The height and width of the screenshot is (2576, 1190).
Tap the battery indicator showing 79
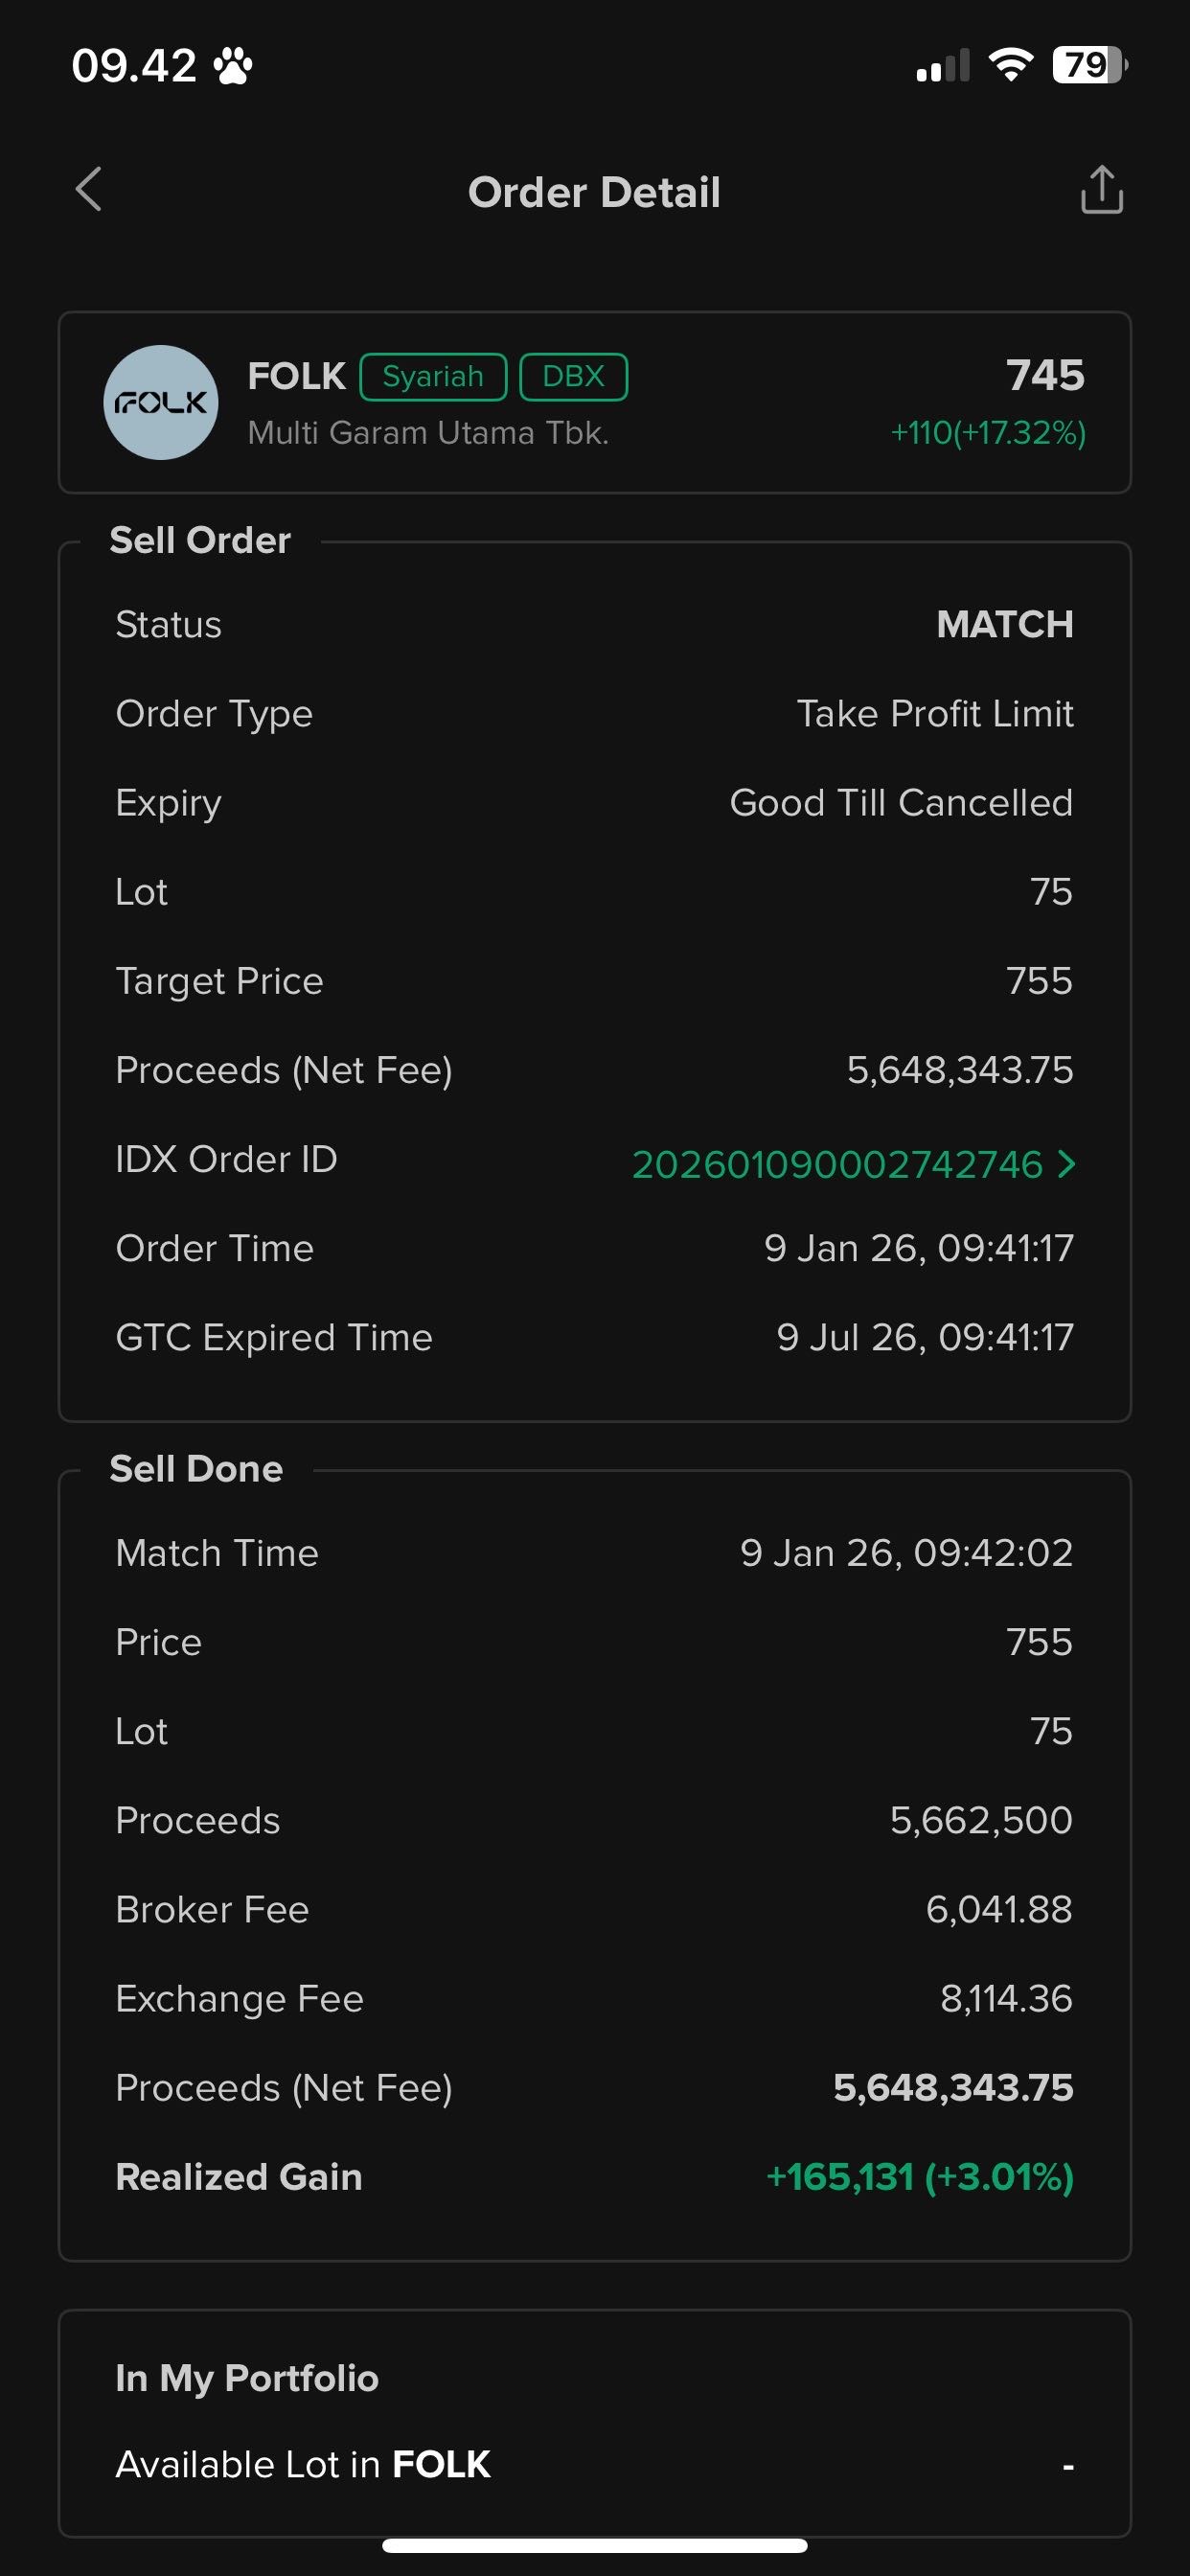coord(1089,66)
